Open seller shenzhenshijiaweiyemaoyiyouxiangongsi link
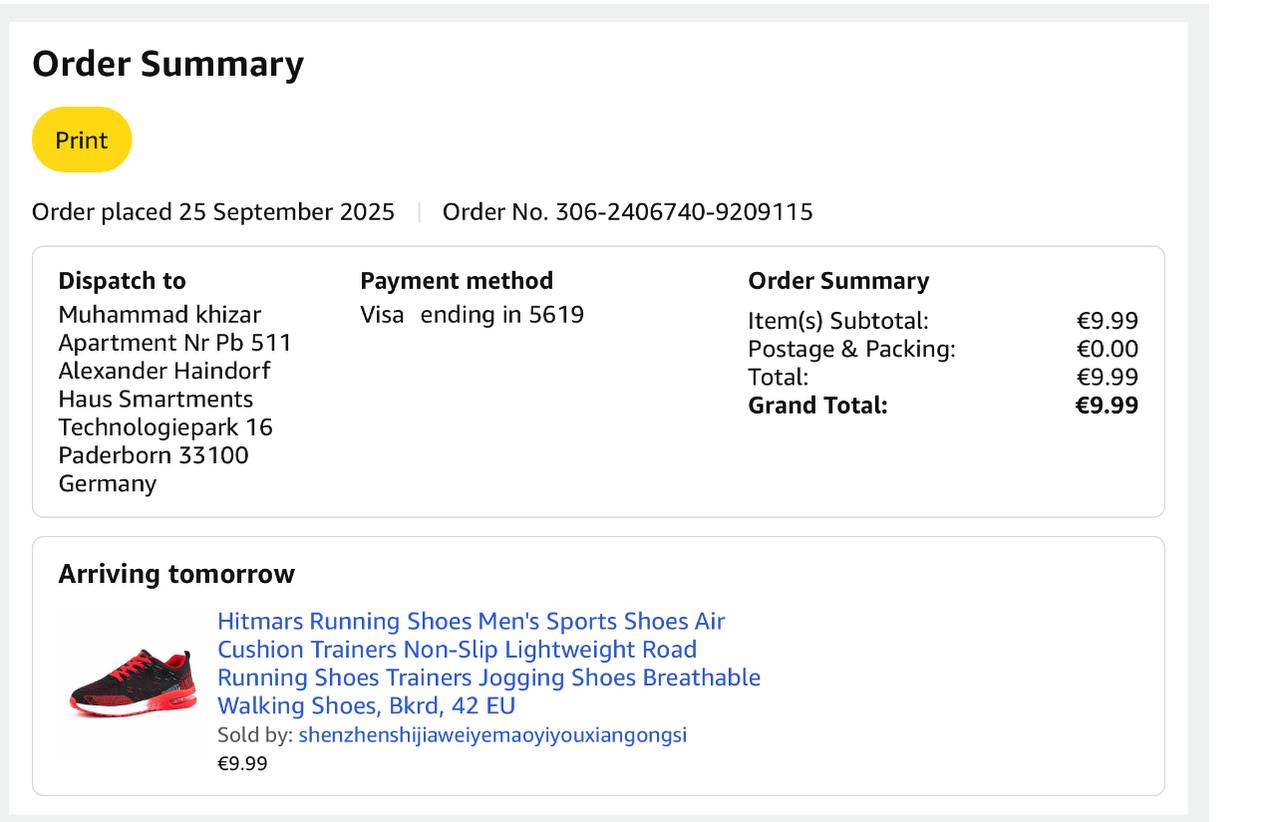 [492, 735]
